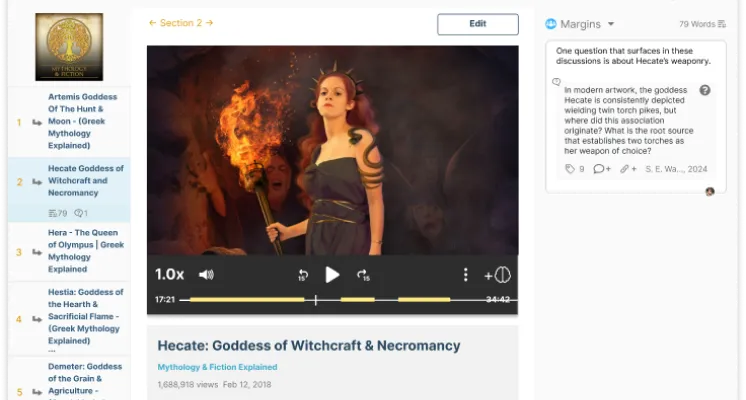Click the Section 2 label

181,23
